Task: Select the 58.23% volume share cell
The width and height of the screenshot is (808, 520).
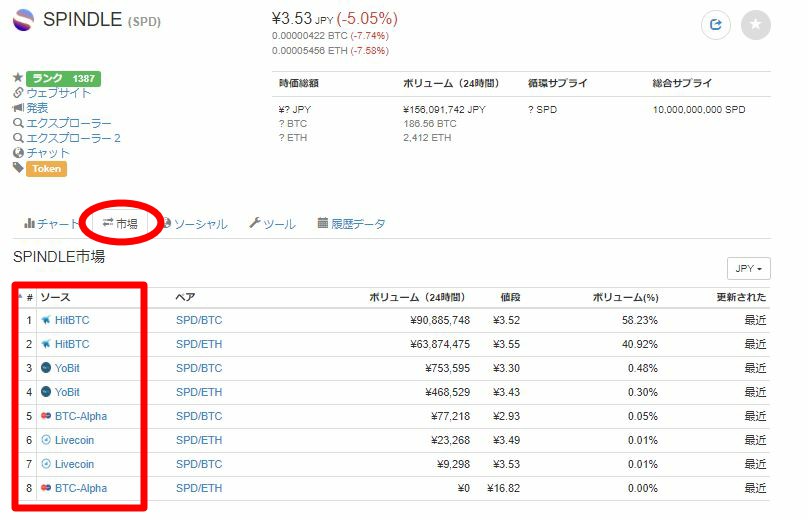Action: (x=639, y=320)
